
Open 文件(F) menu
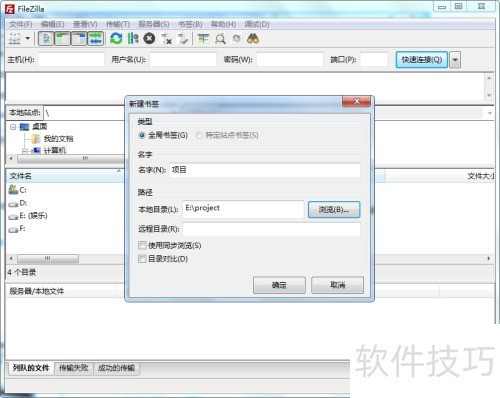pyautogui.click(x=20, y=24)
